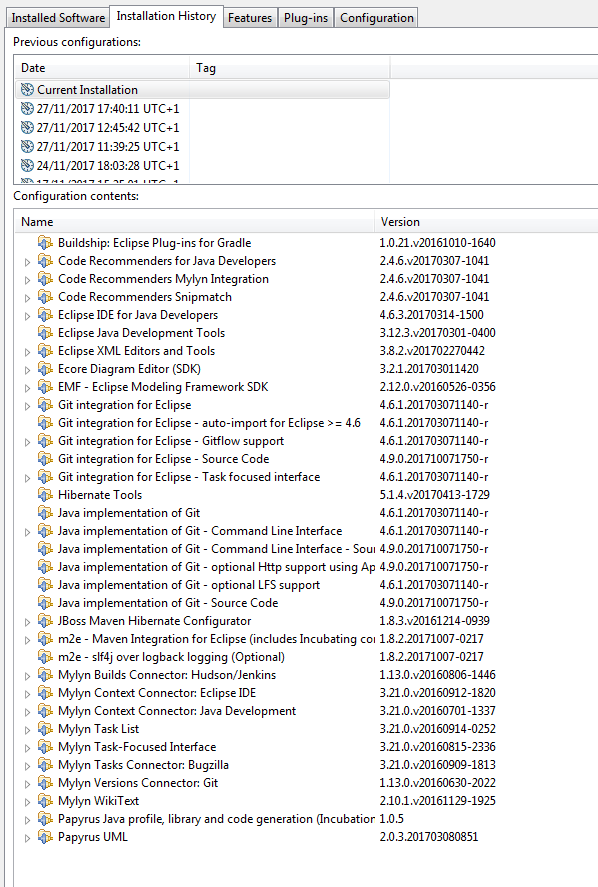The height and width of the screenshot is (887, 598).
Task: Click the Buildship Gradle feature icon
Action: pyautogui.click(x=45, y=243)
